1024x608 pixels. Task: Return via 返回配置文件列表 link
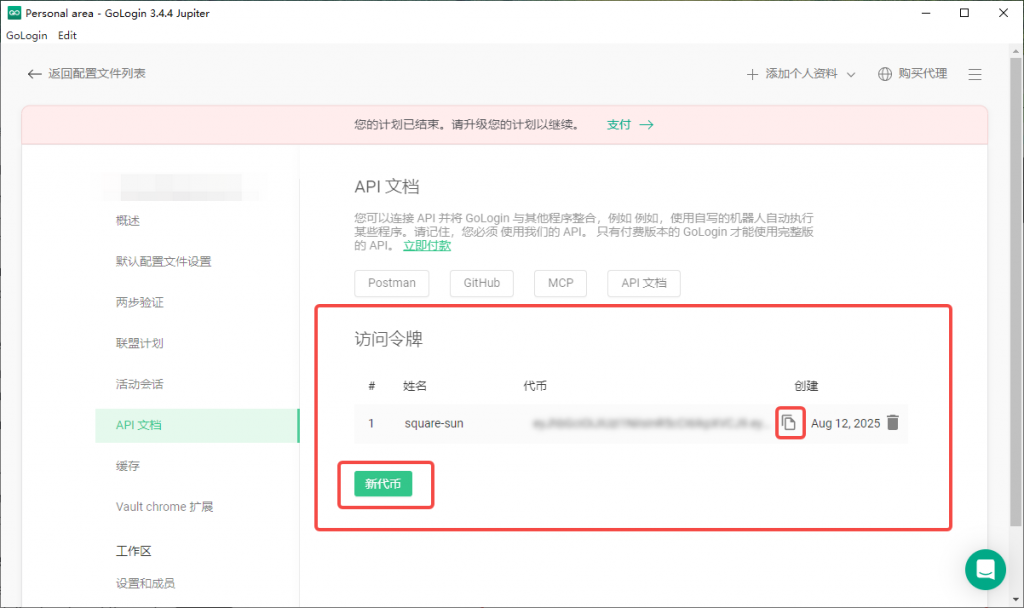97,74
